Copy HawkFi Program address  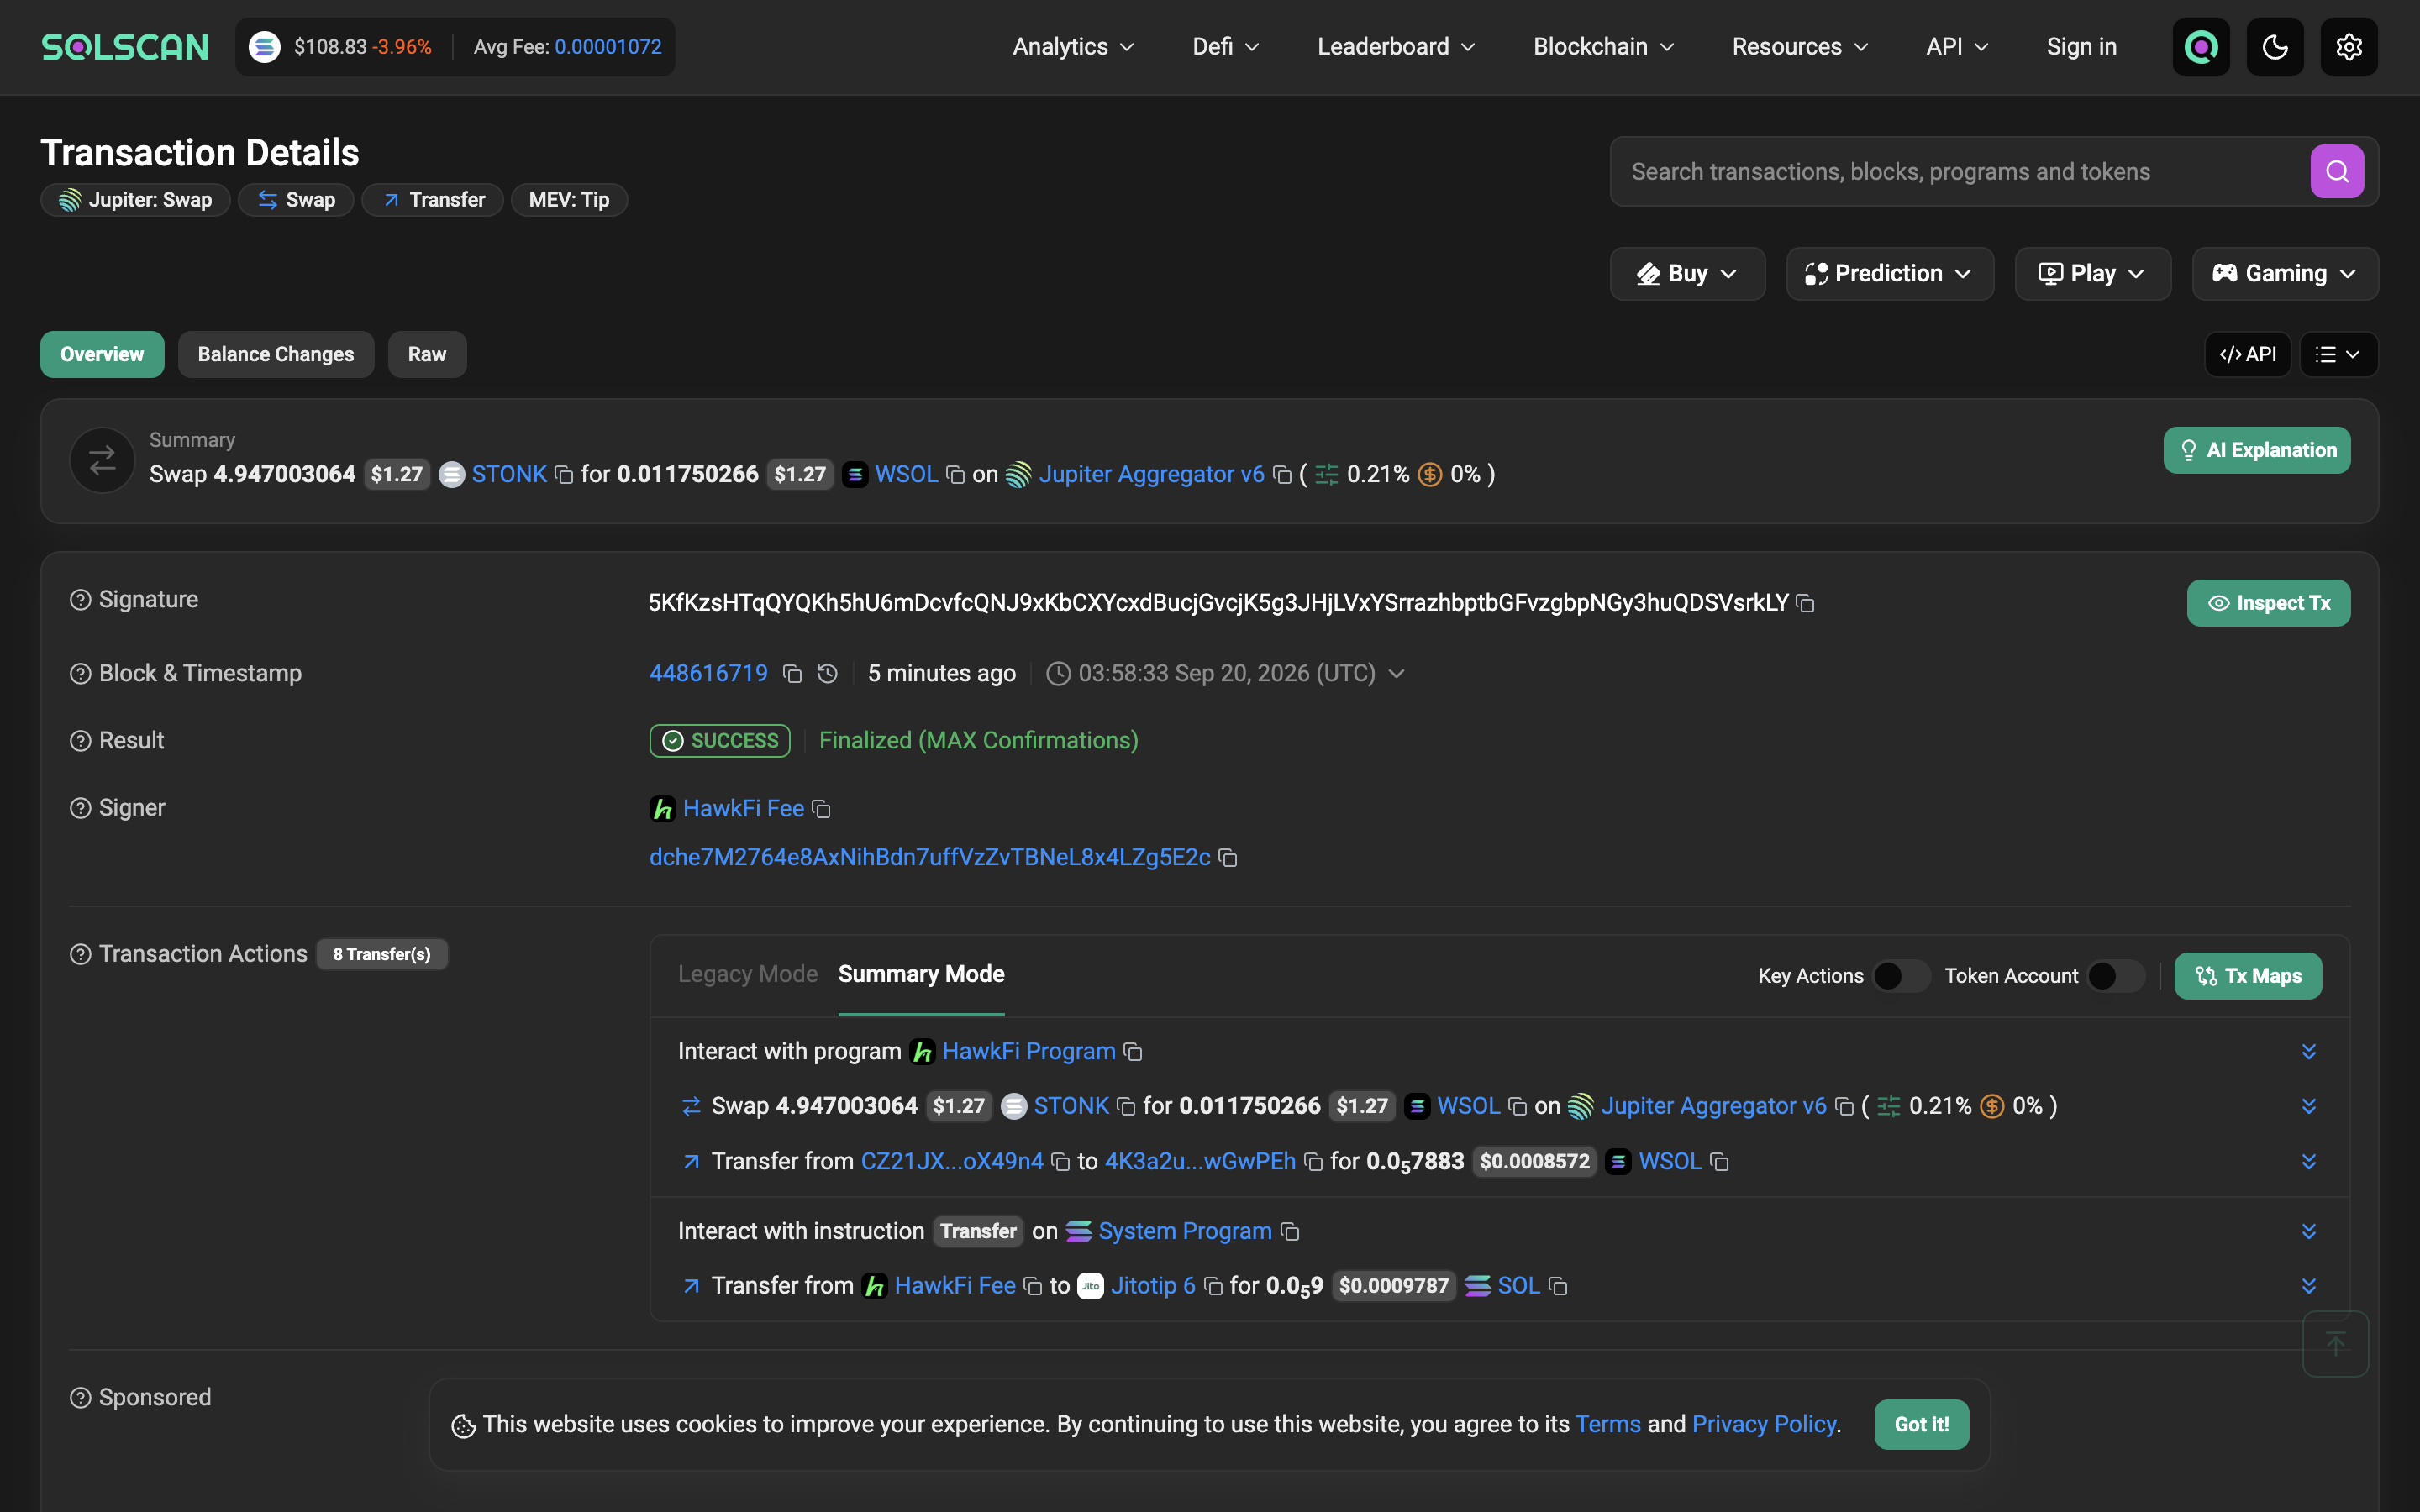pos(1133,1052)
